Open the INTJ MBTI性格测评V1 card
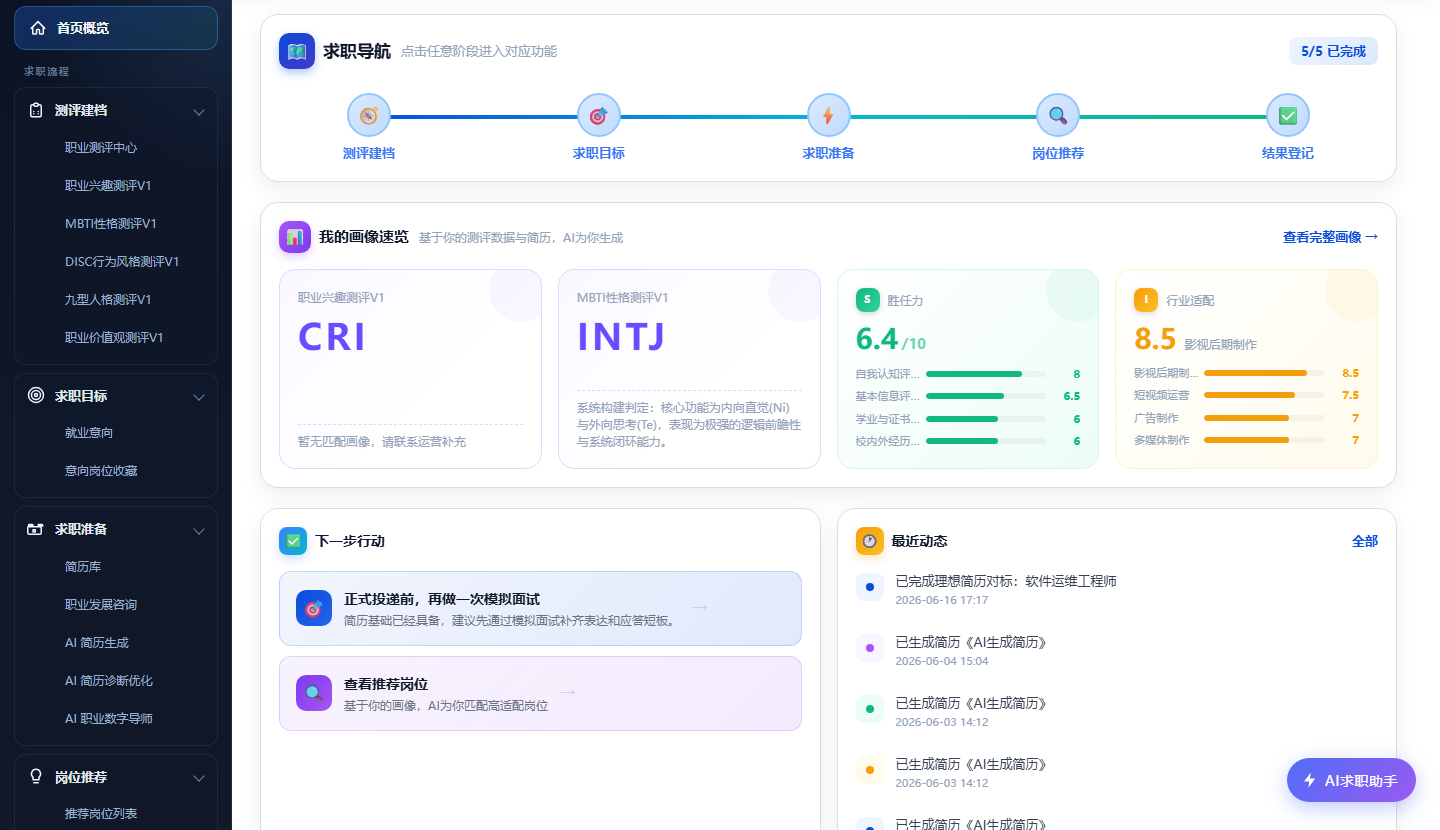Viewport: 1440px width, 830px height. [689, 368]
